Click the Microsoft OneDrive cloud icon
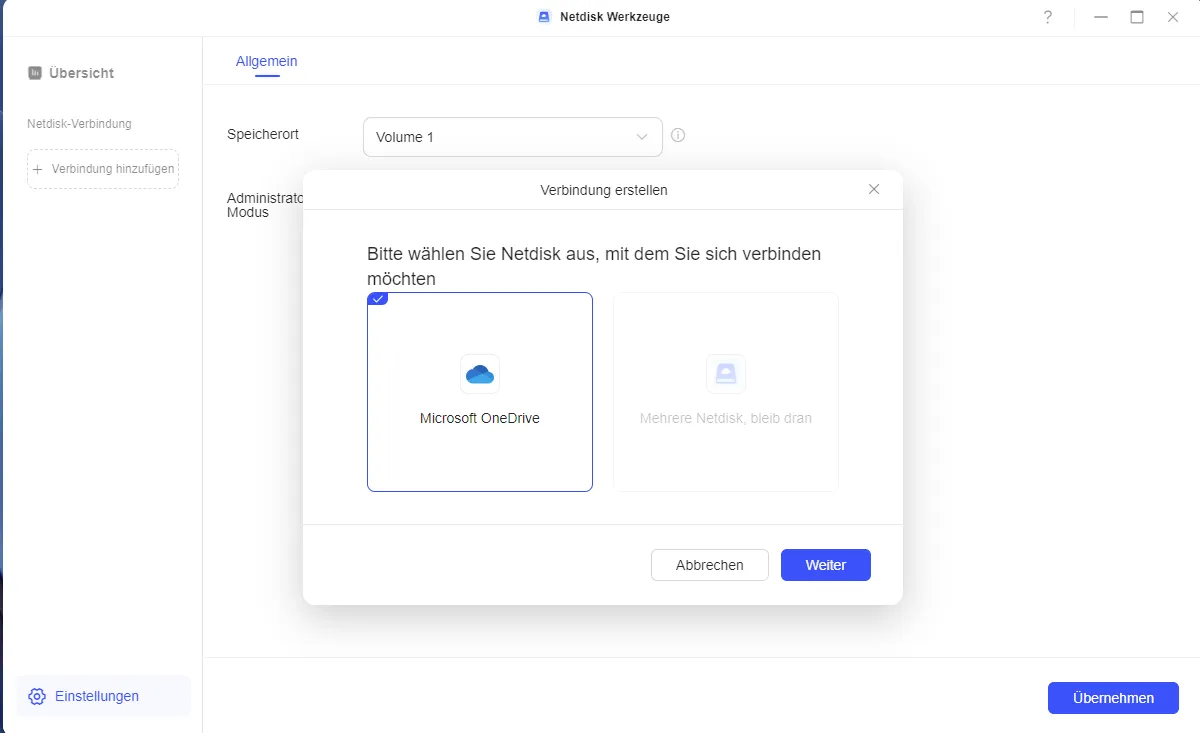 (x=480, y=374)
